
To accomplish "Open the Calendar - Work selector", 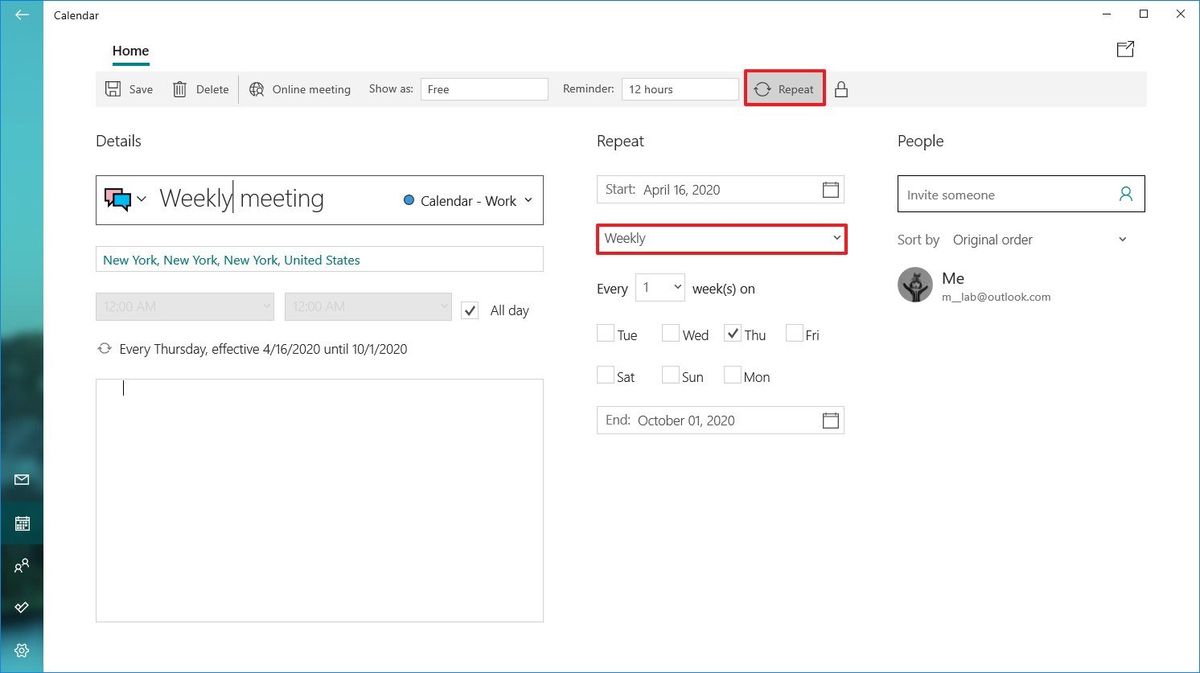I will pyautogui.click(x=467, y=200).
